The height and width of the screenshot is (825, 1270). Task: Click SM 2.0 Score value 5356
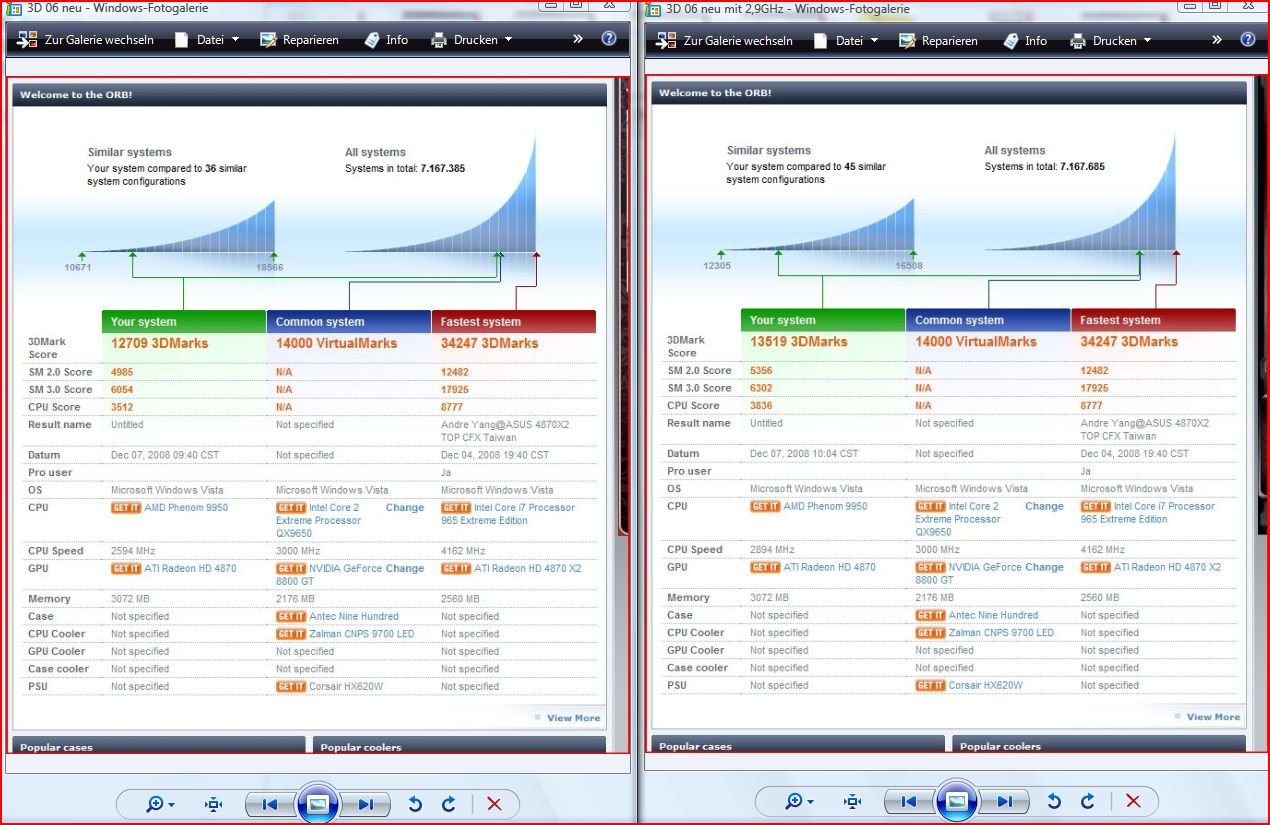tap(761, 370)
